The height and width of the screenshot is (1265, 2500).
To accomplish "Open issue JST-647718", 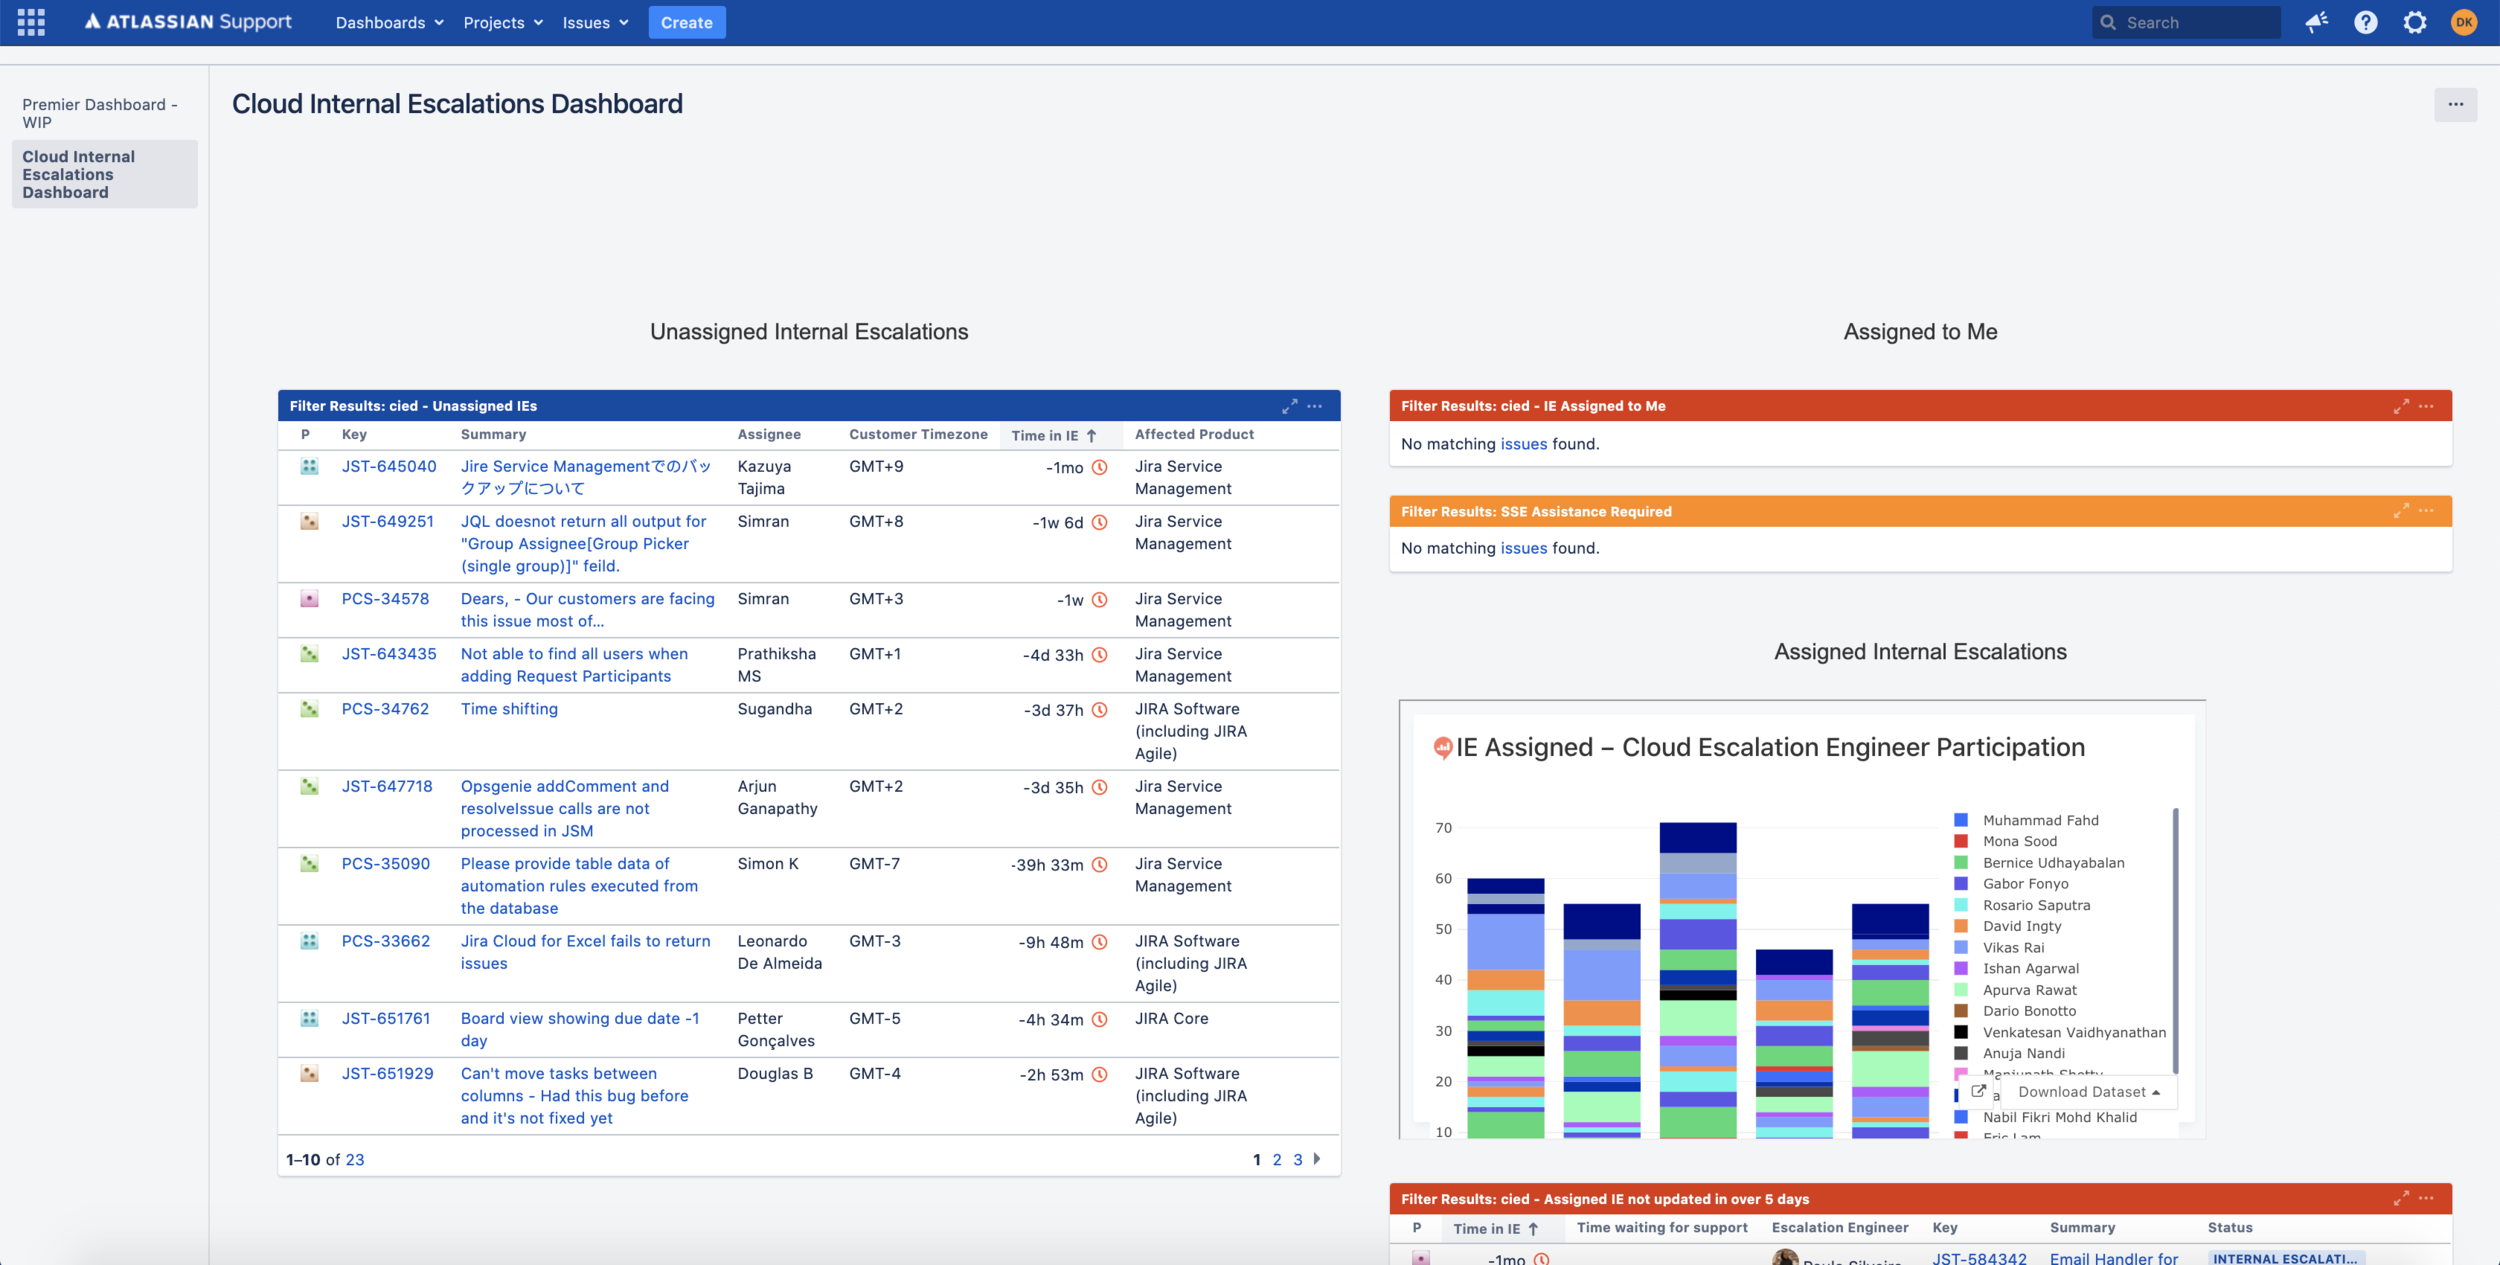I will (x=387, y=786).
